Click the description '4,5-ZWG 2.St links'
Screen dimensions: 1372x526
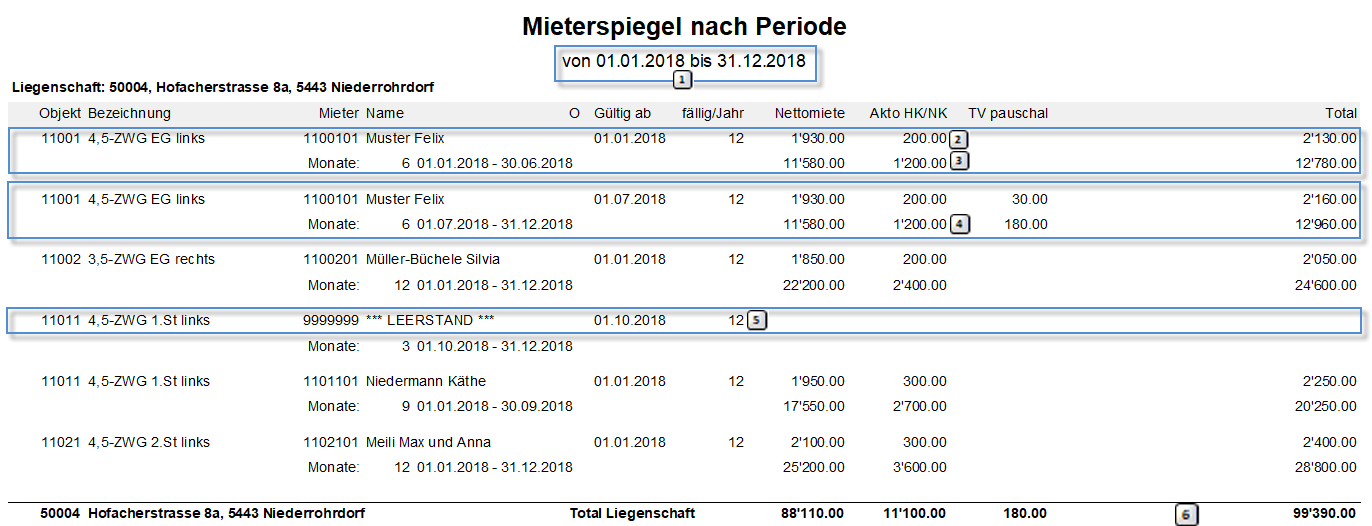coord(149,442)
